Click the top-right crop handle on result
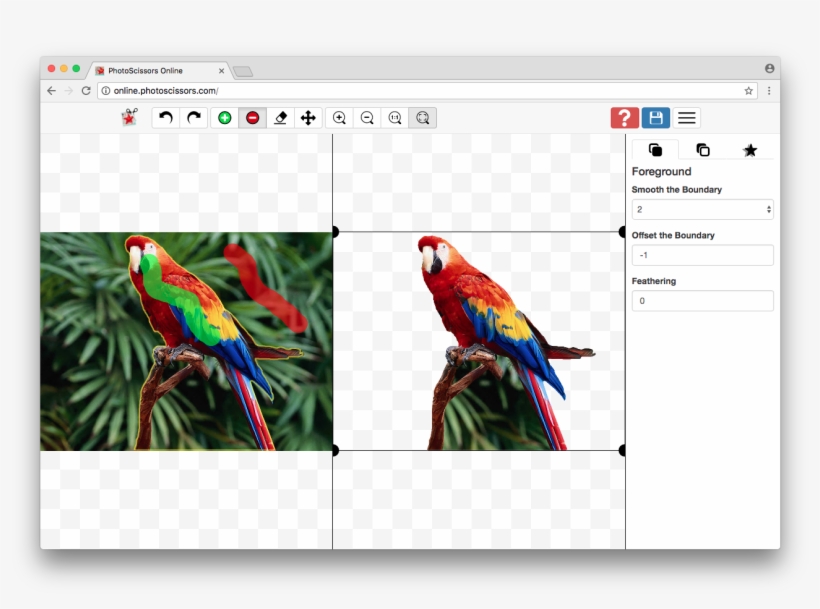The width and height of the screenshot is (820, 609). [622, 232]
